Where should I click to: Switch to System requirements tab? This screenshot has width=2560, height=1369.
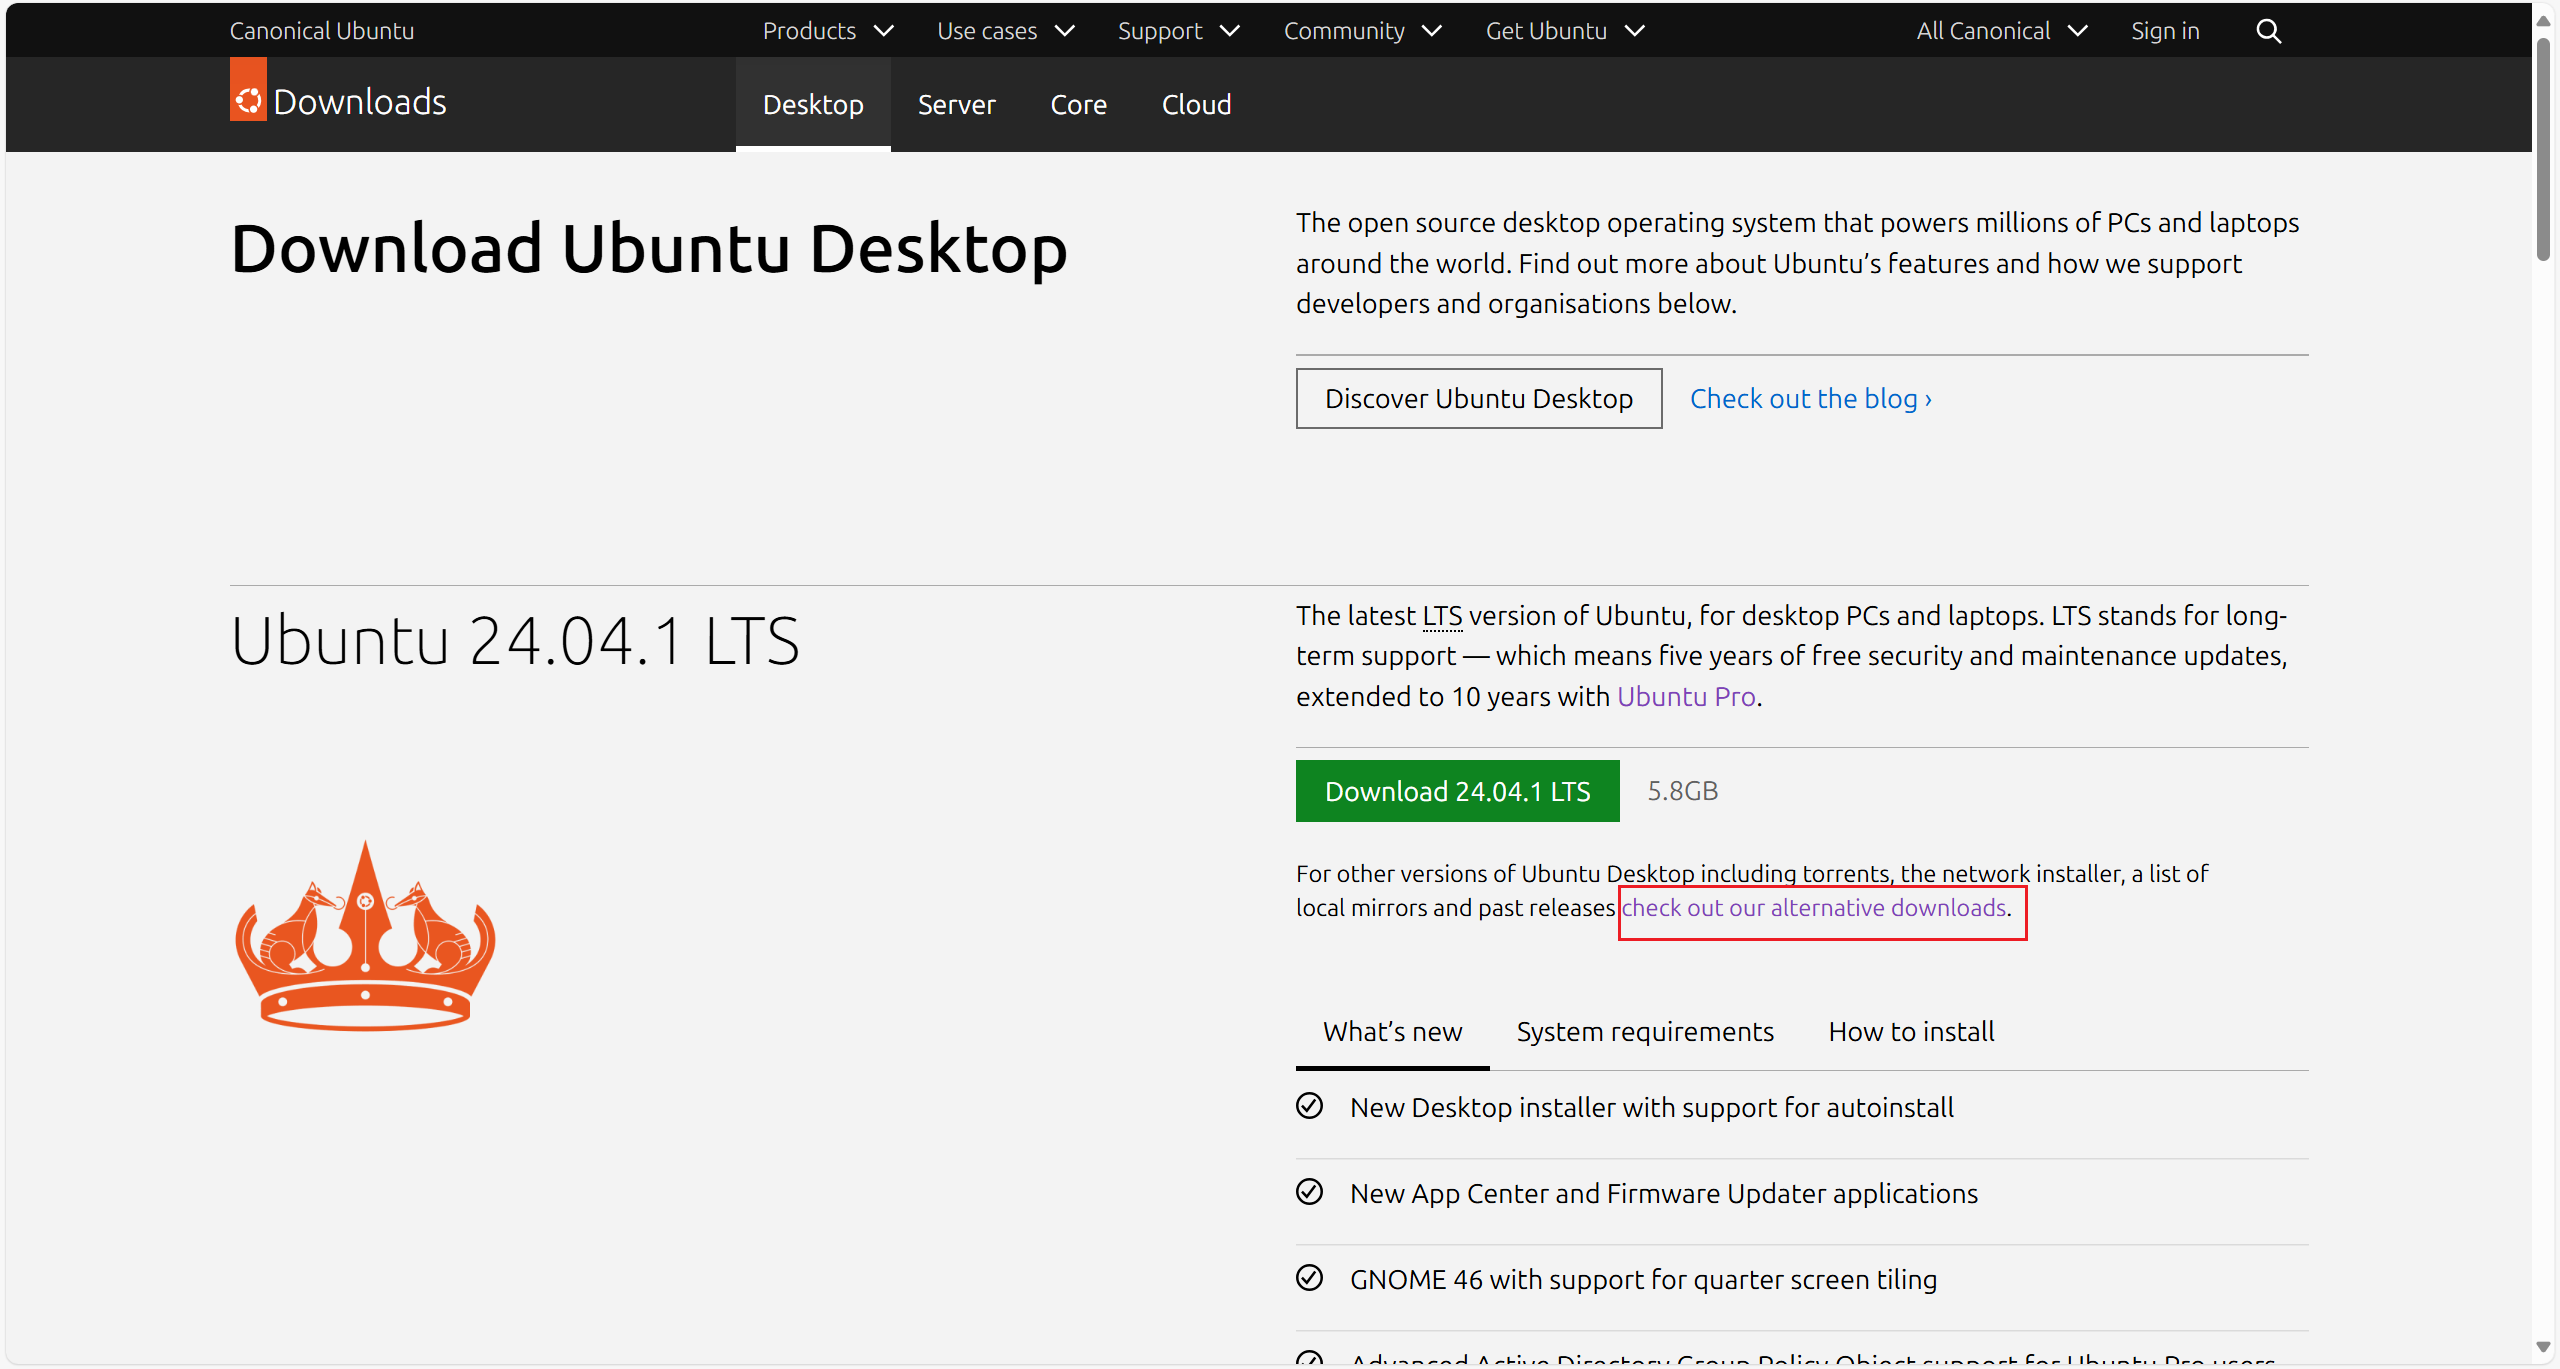(x=1645, y=1031)
